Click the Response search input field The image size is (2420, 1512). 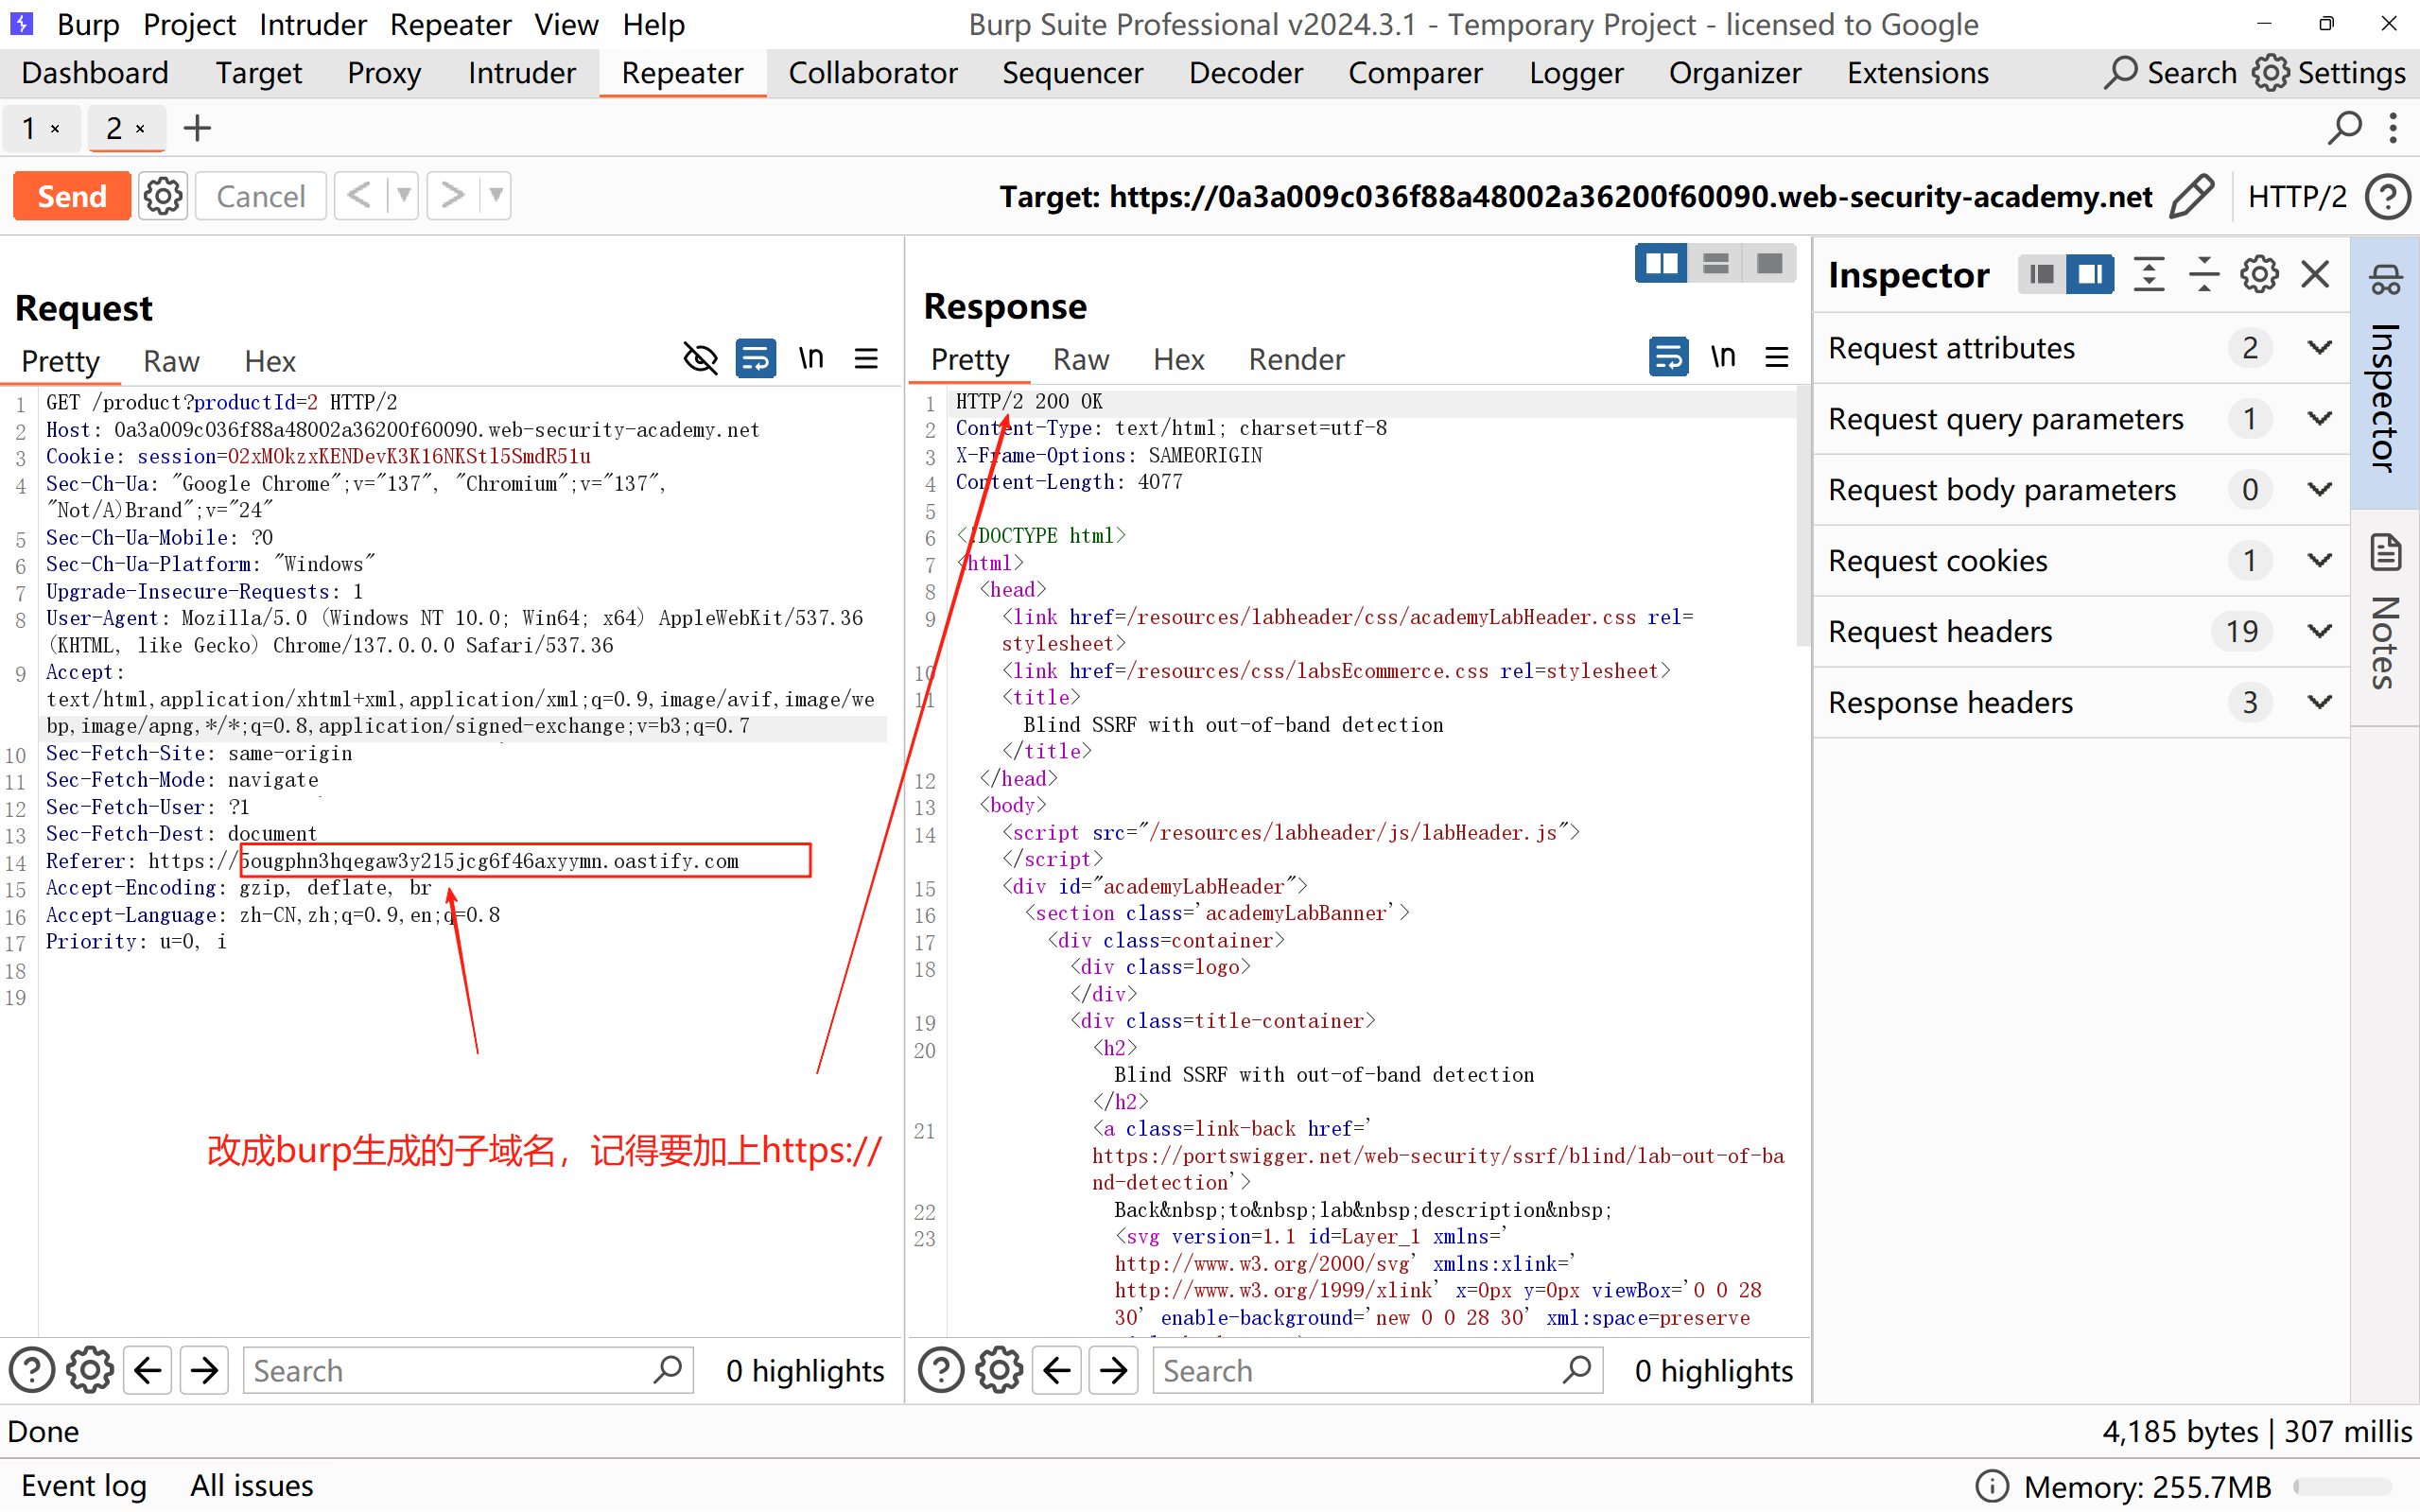pos(1360,1371)
